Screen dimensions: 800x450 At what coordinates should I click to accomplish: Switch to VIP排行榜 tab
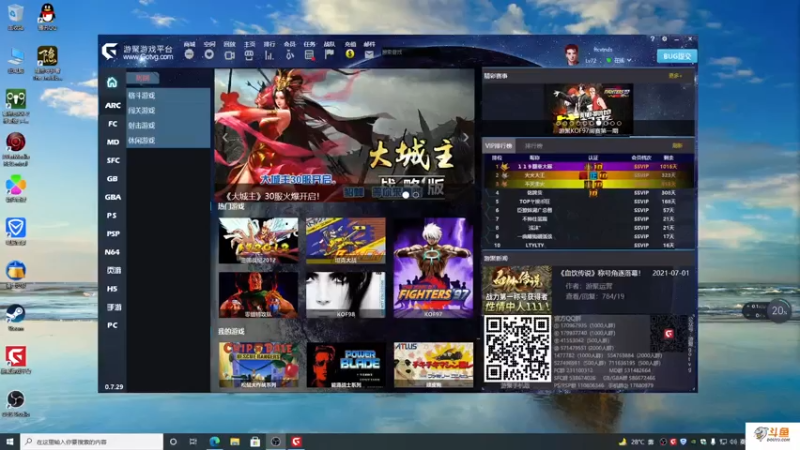[x=498, y=146]
